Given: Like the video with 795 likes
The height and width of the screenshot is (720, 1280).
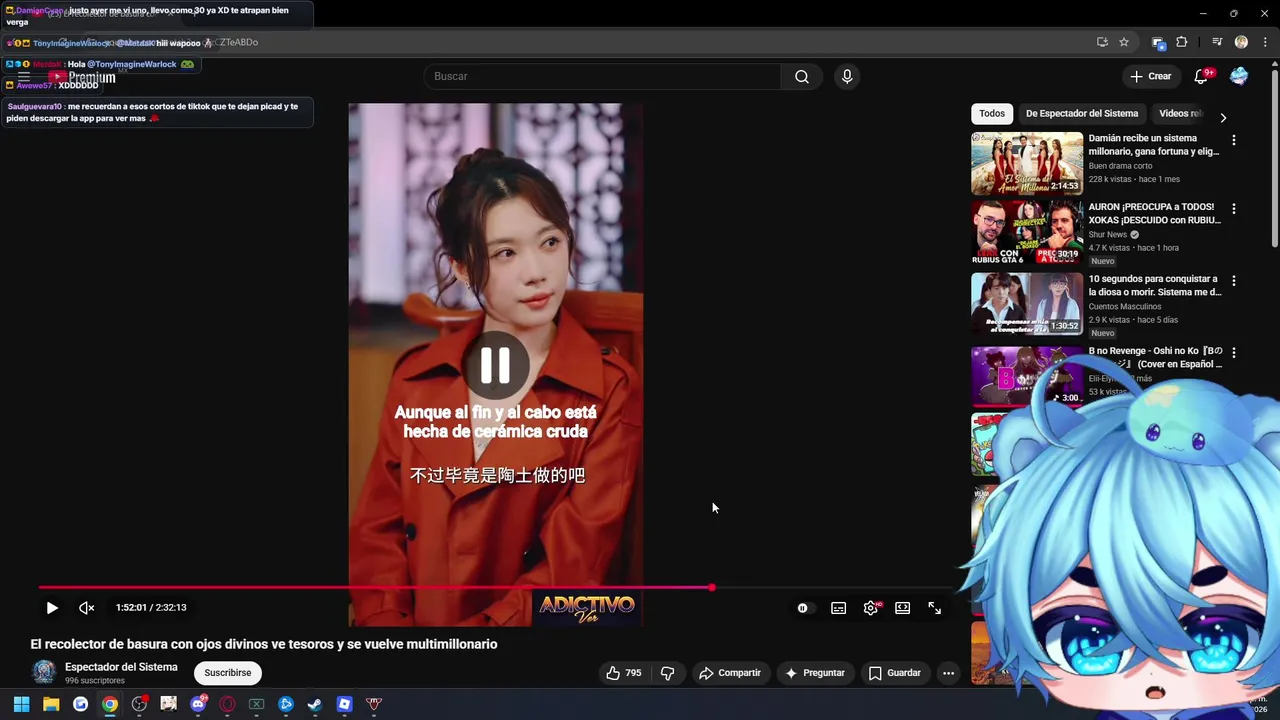Looking at the screenshot, I should click(624, 673).
